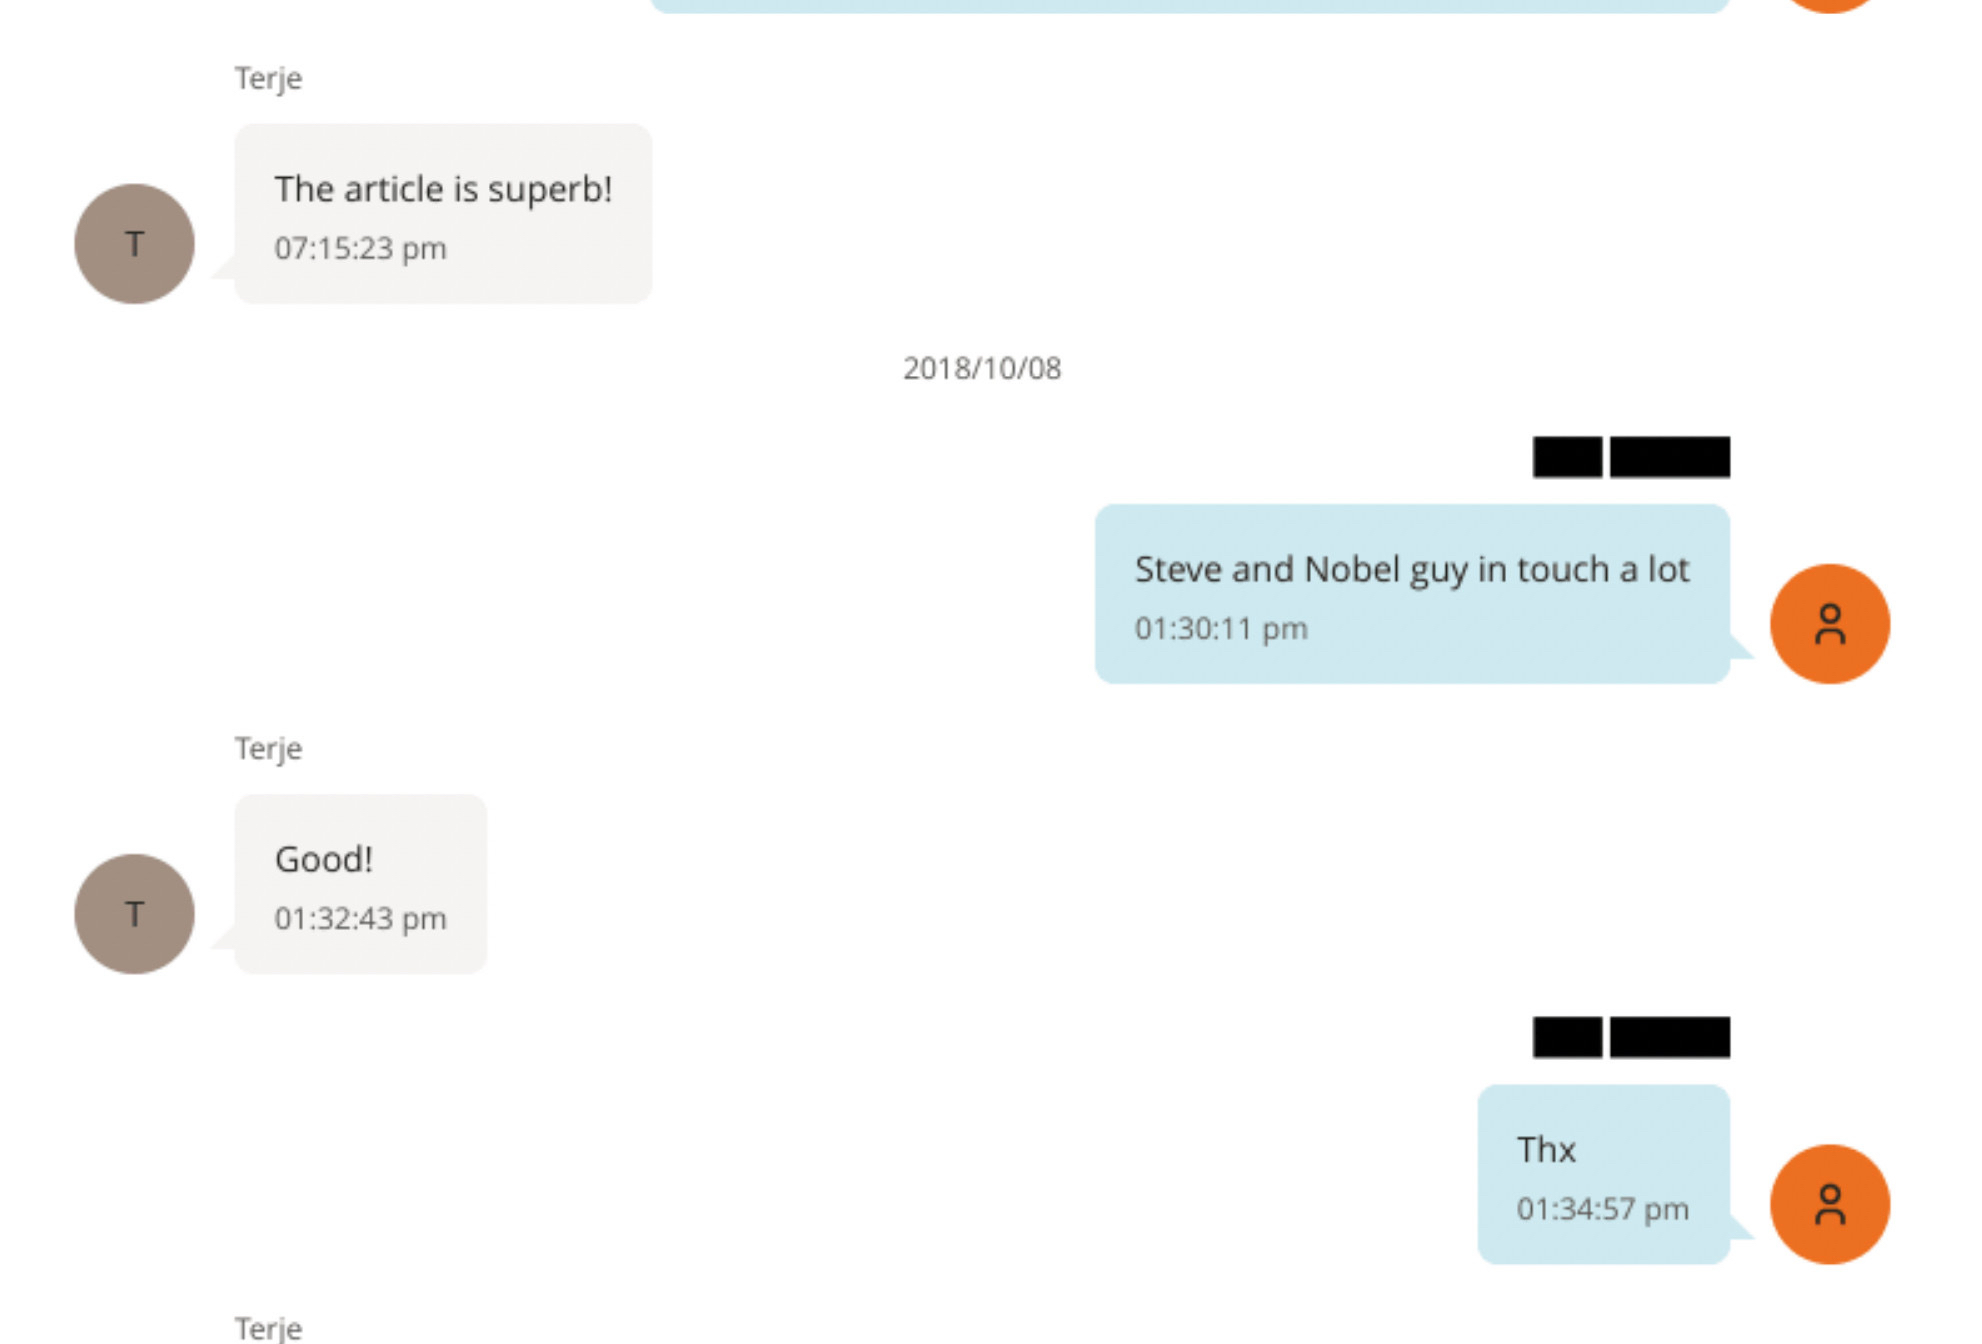
Task: Click Terje's avatar beside 'The article is superb!'
Action: (x=134, y=243)
